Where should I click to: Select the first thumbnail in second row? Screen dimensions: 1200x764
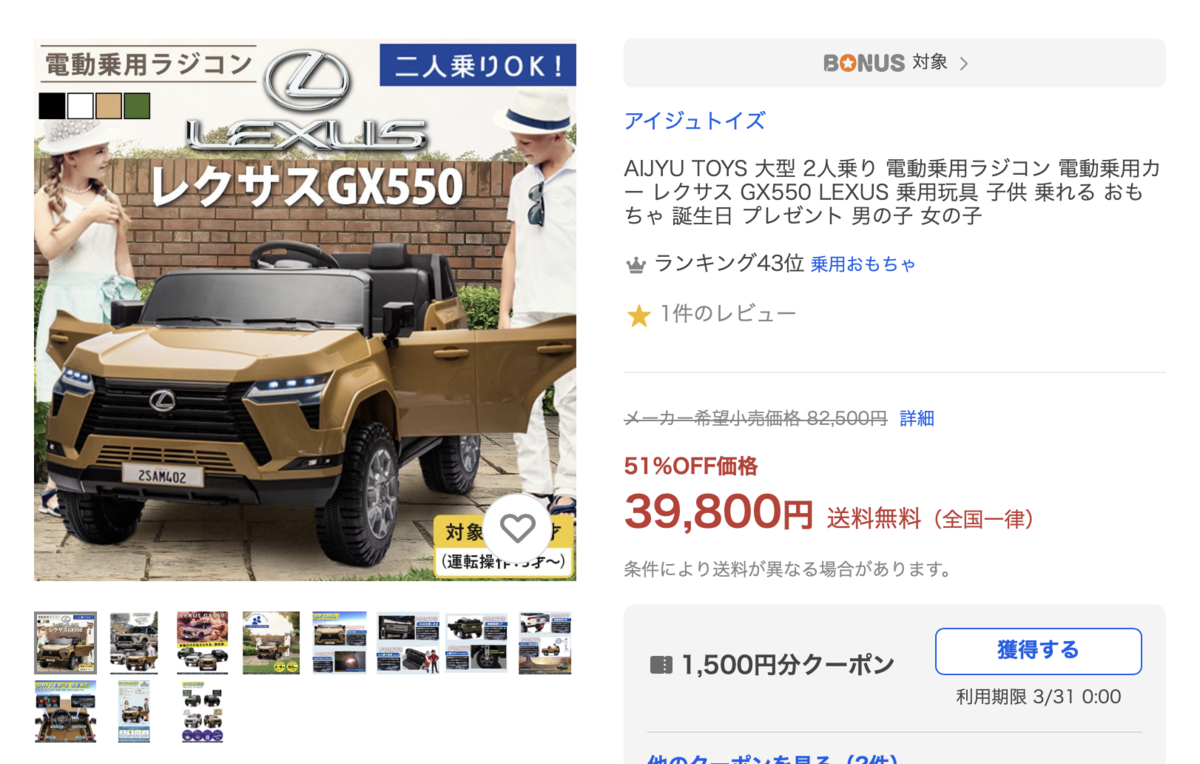(x=66, y=712)
